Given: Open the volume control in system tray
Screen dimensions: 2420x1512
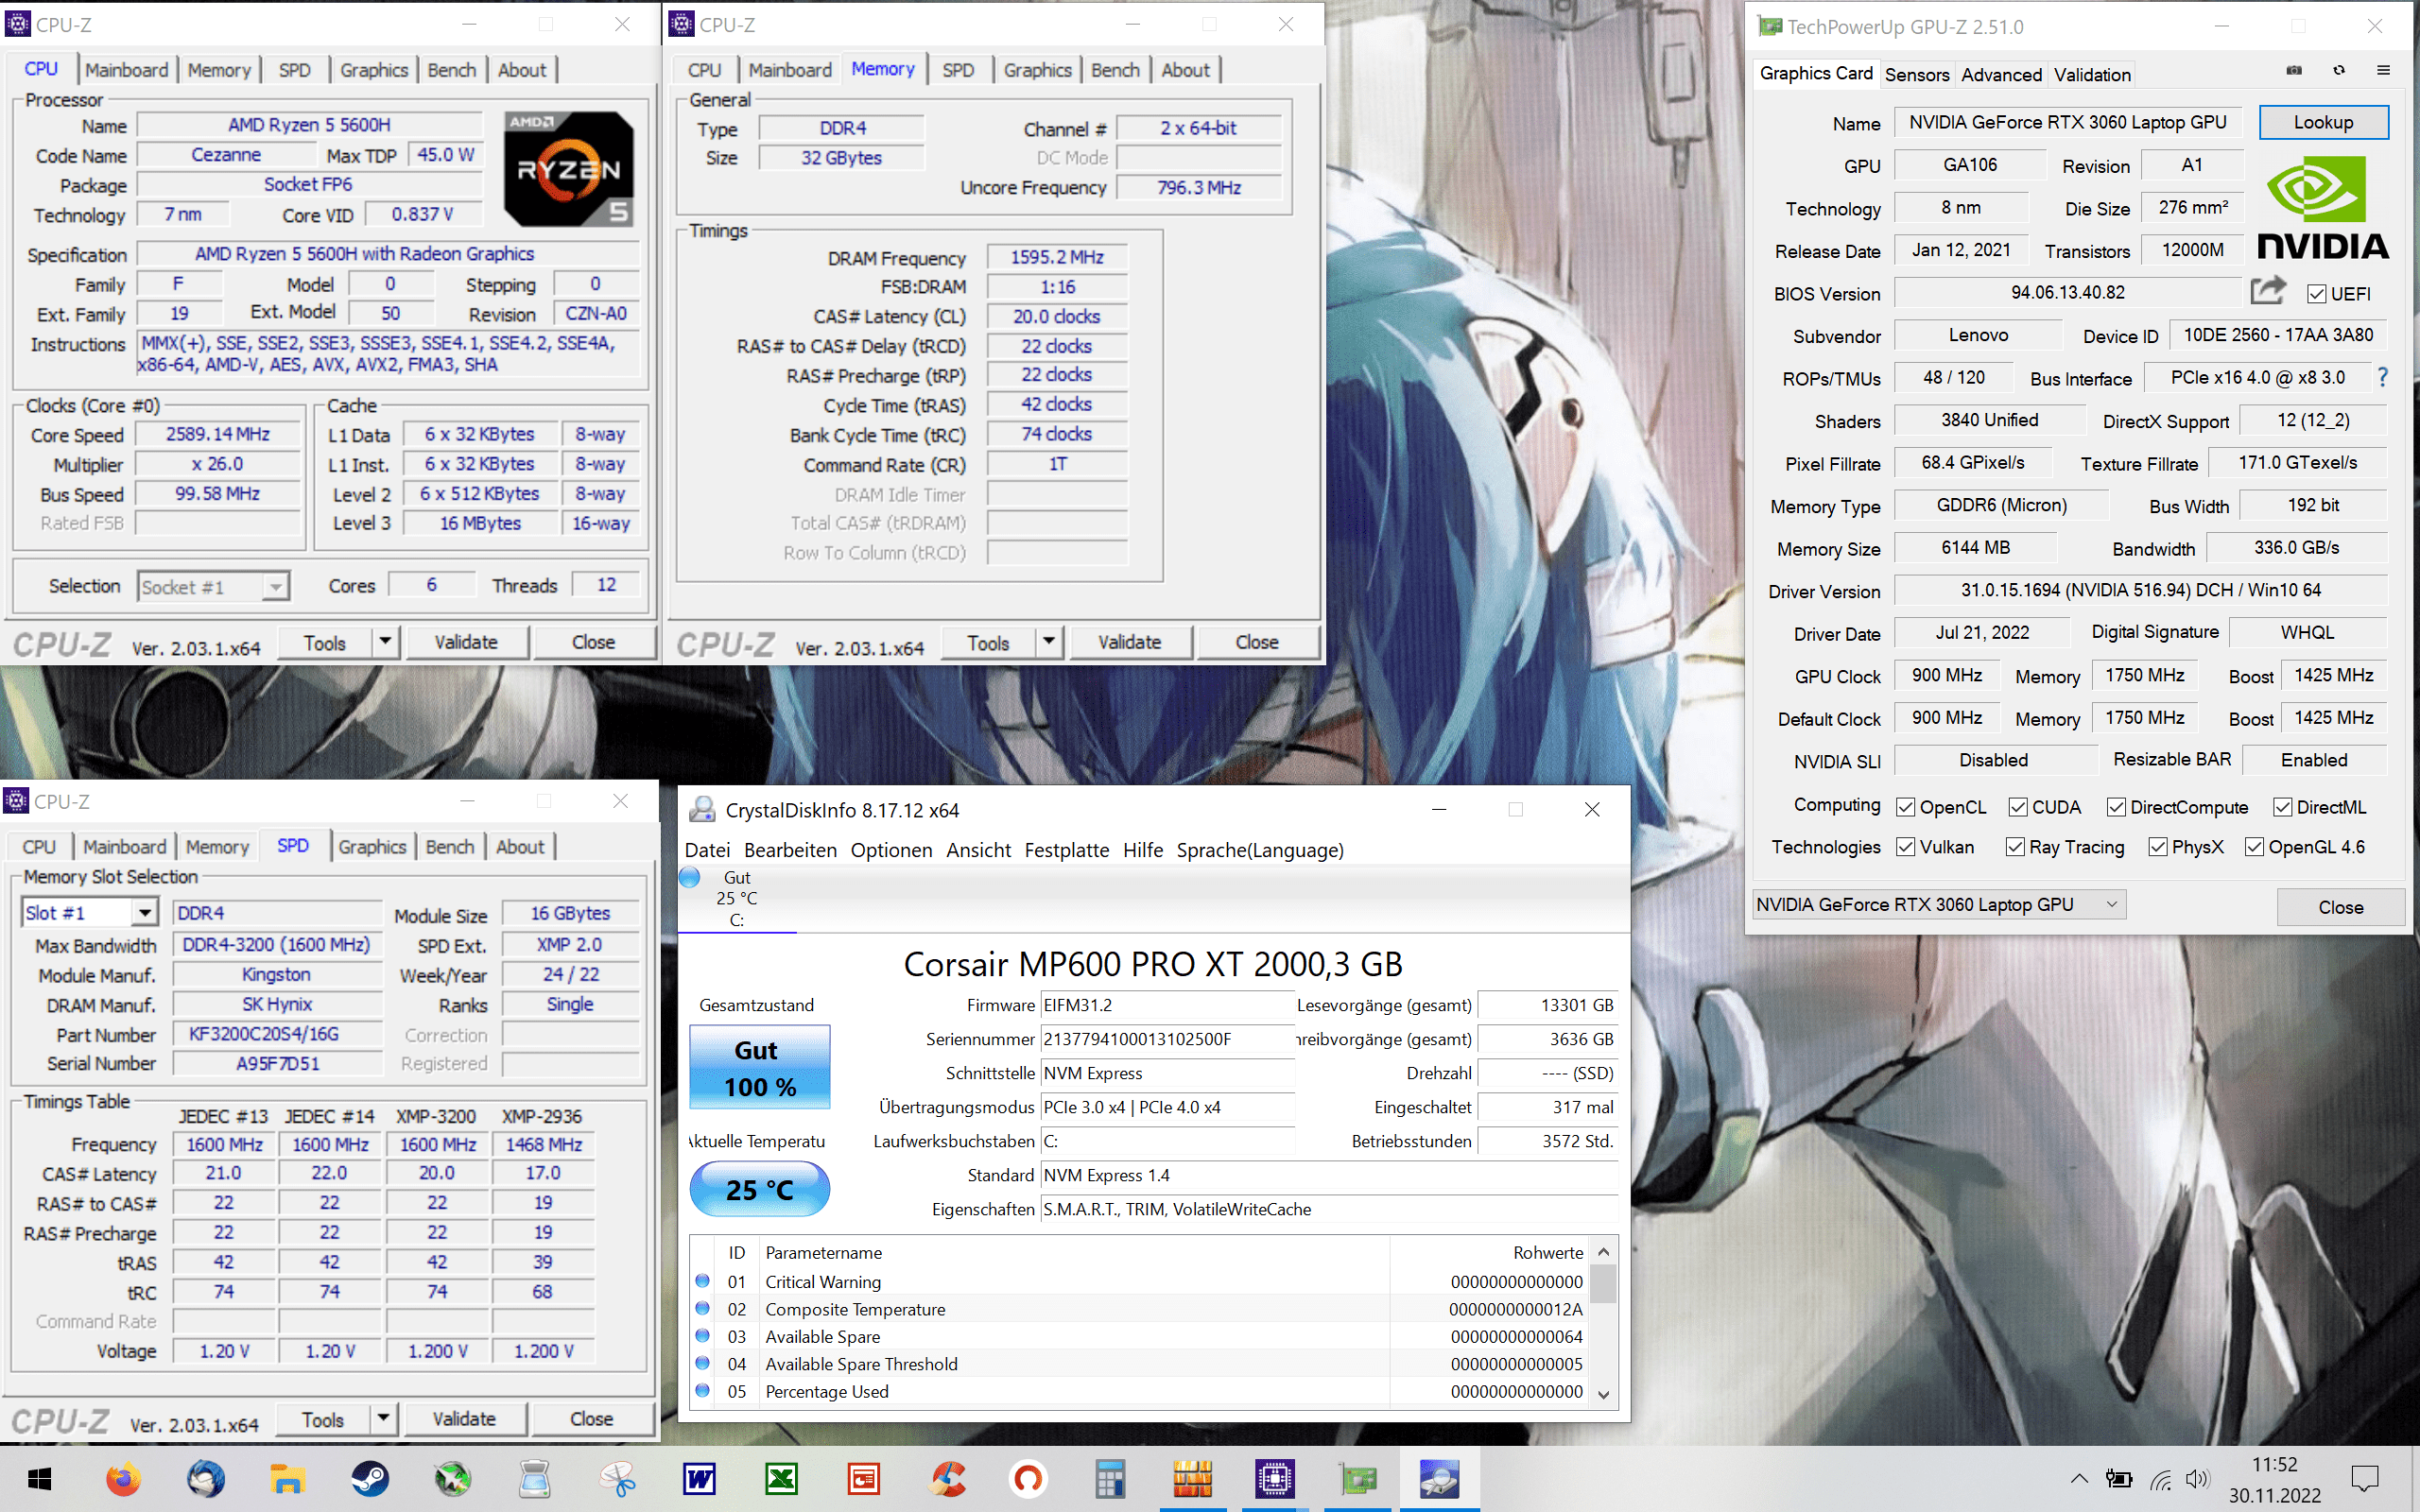Looking at the screenshot, I should tap(2197, 1478).
